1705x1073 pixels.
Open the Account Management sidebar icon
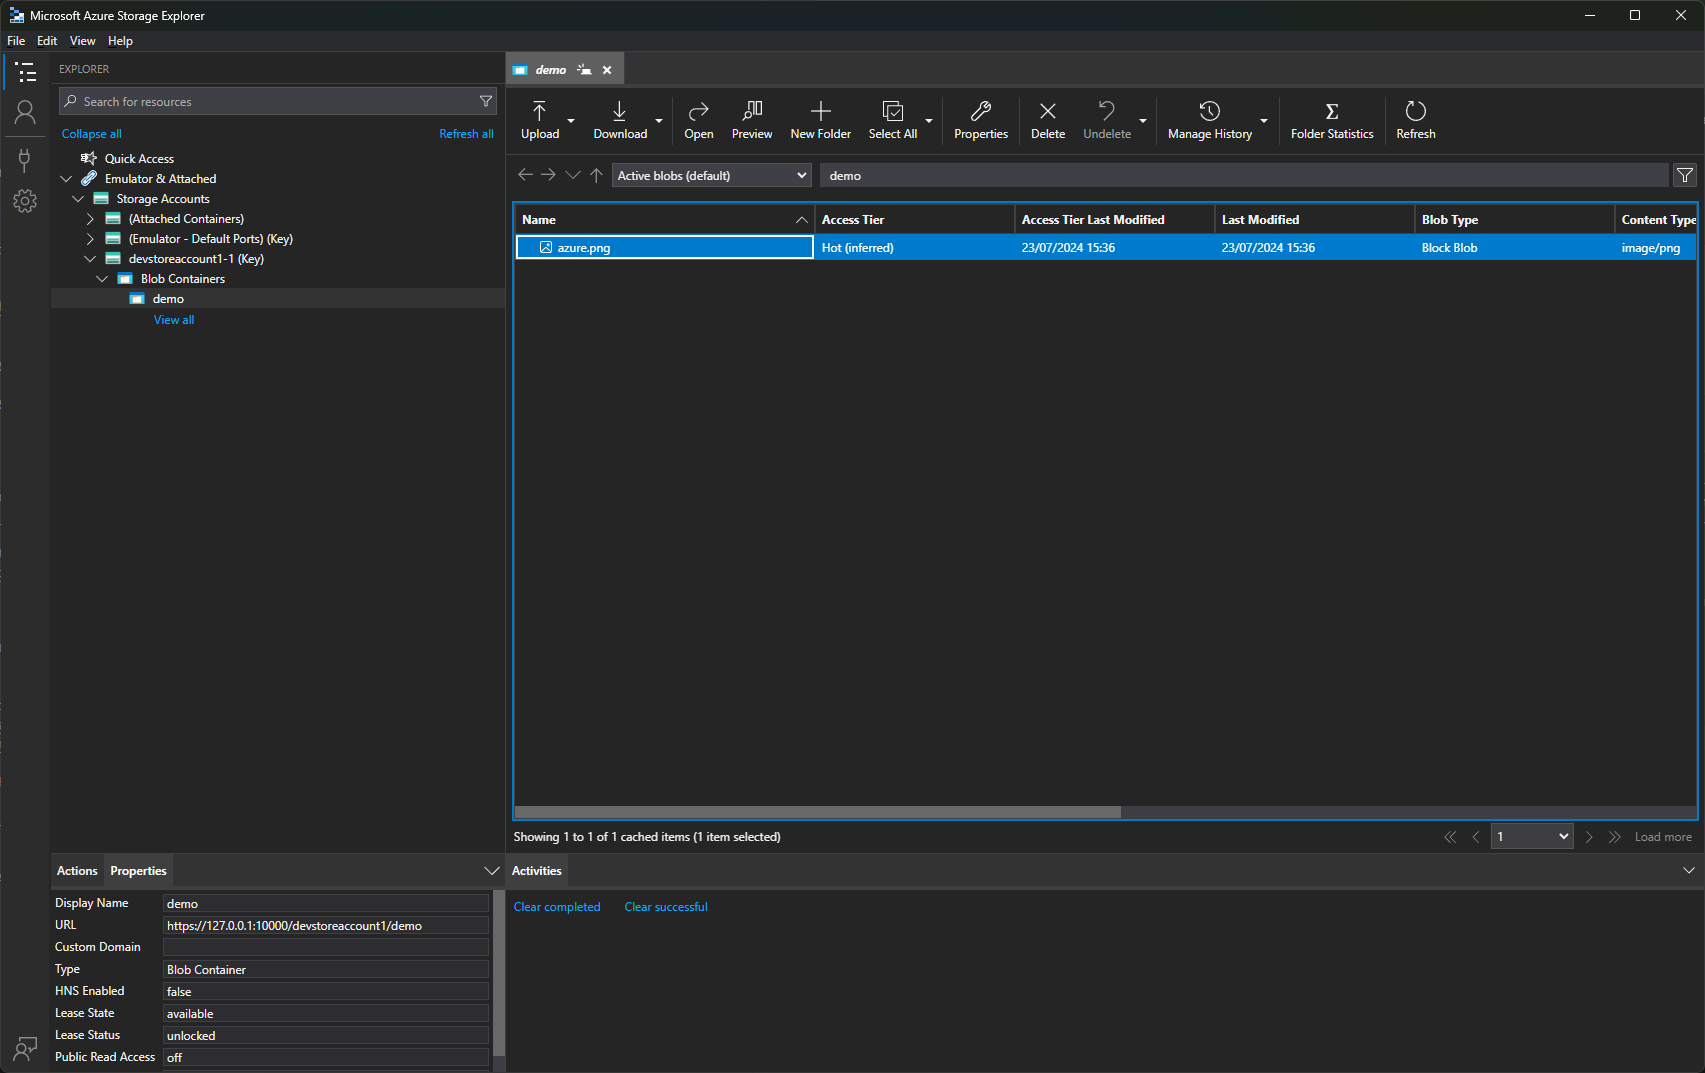pyautogui.click(x=25, y=112)
